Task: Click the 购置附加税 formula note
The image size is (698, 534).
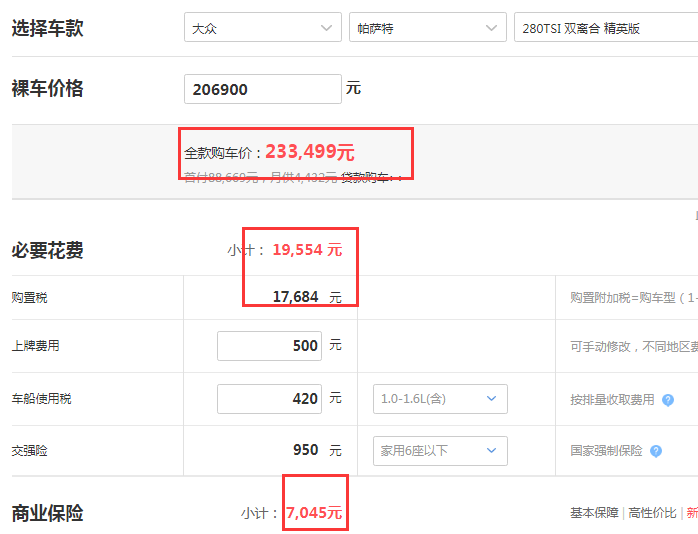Action: click(x=634, y=297)
